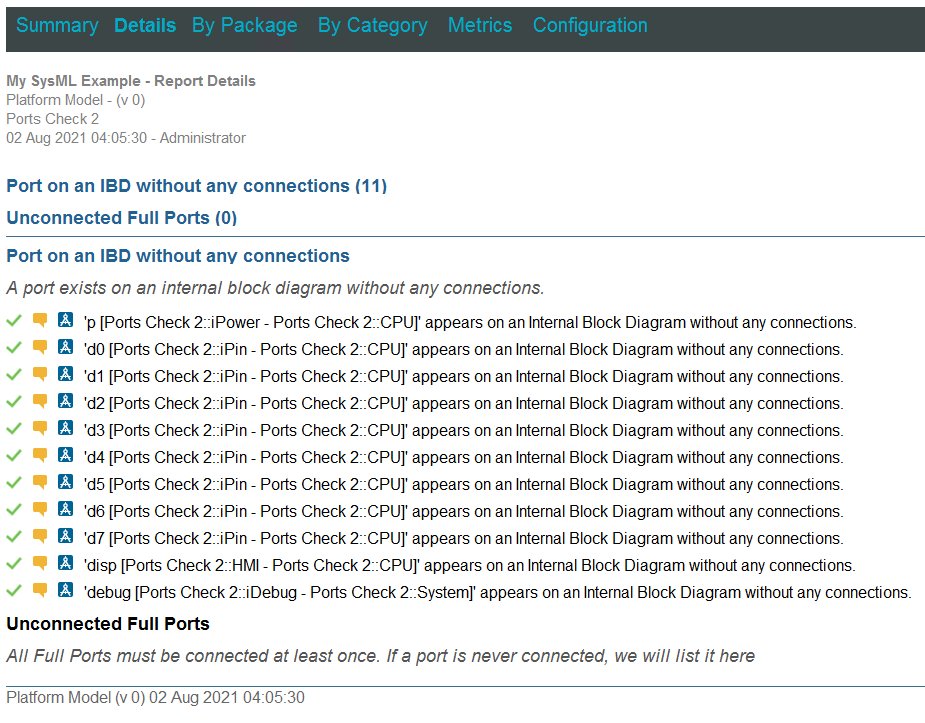Click the comment bubble beside the 'disp' port
The image size is (925, 723).
(38, 564)
